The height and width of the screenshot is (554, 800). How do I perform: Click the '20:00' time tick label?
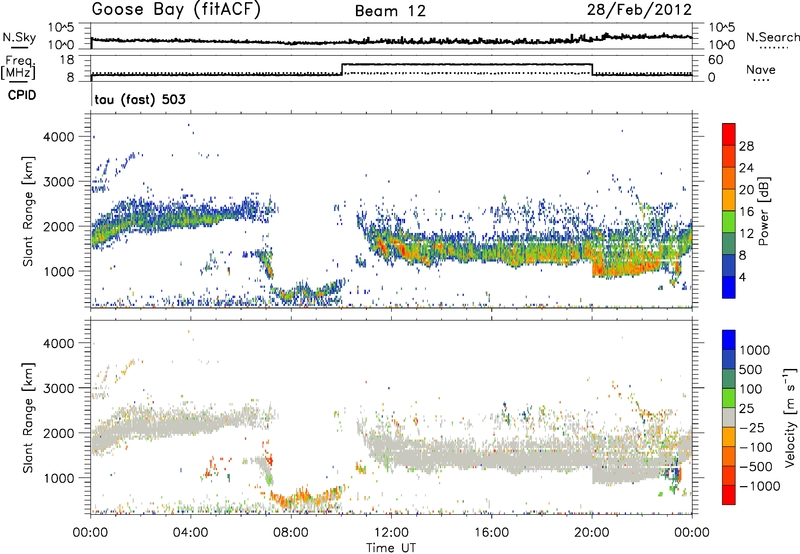click(591, 533)
